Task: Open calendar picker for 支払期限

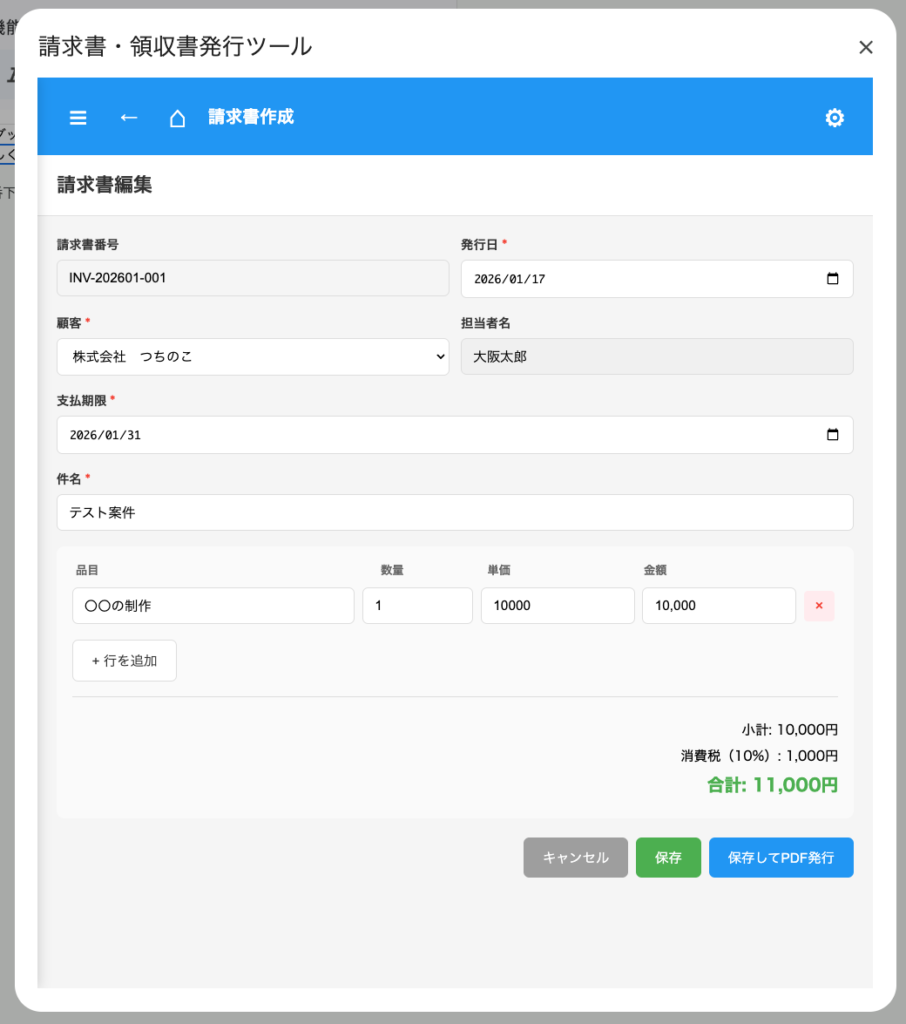Action: point(832,435)
